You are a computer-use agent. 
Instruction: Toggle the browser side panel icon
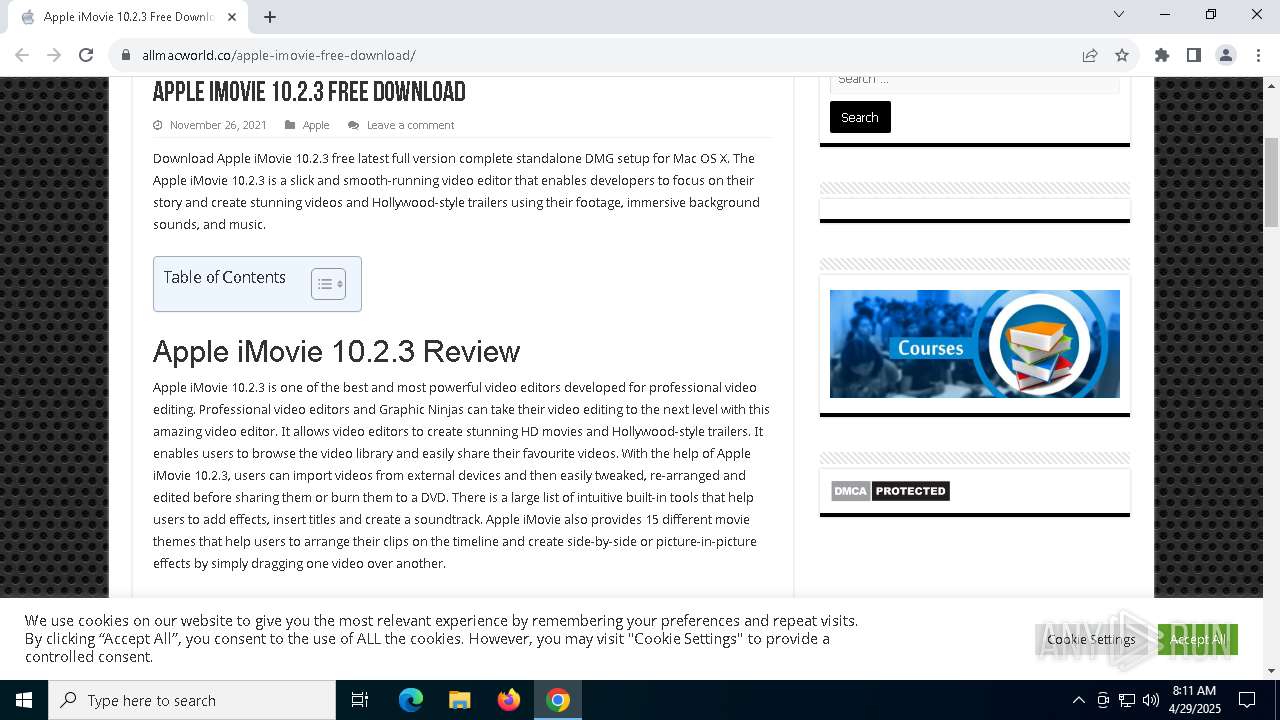[x=1194, y=55]
